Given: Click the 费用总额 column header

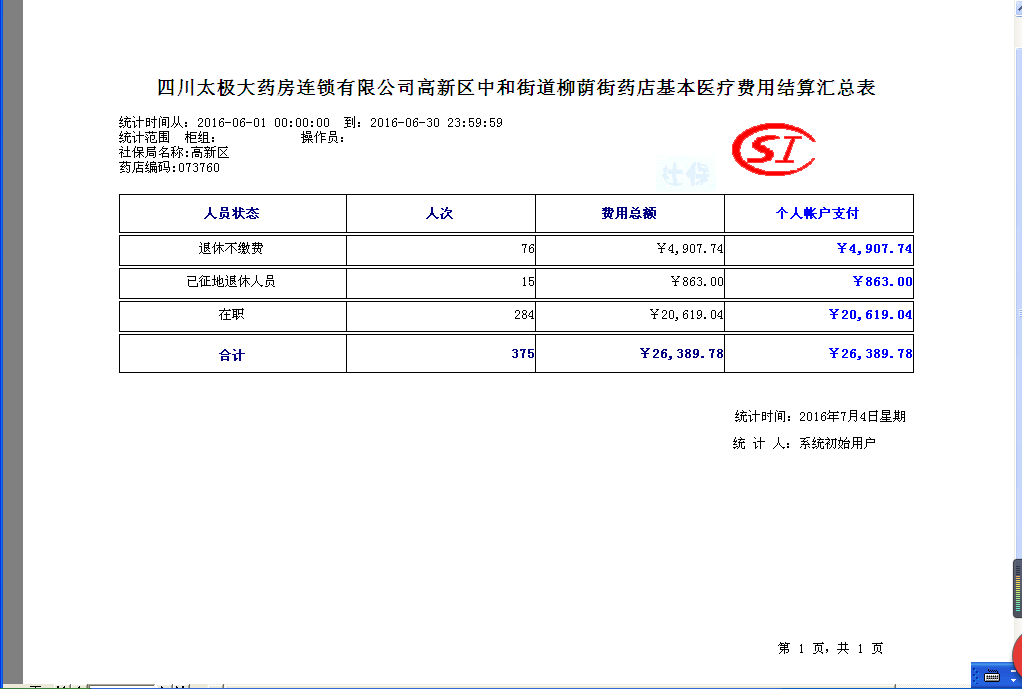Looking at the screenshot, I should click(629, 213).
